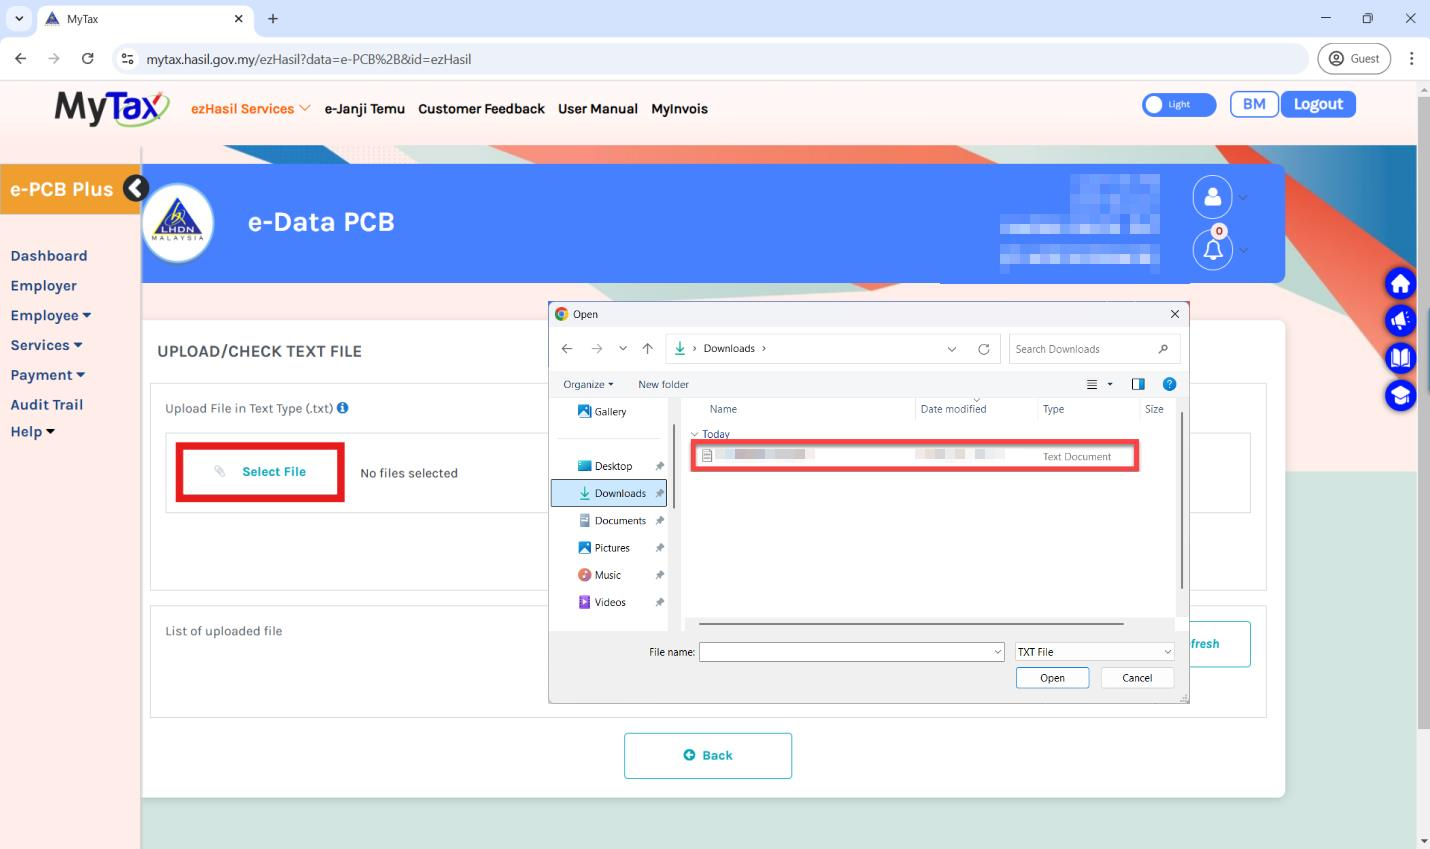The width and height of the screenshot is (1430, 849).
Task: Open the e-Janji Temu menu item
Action: click(x=364, y=109)
